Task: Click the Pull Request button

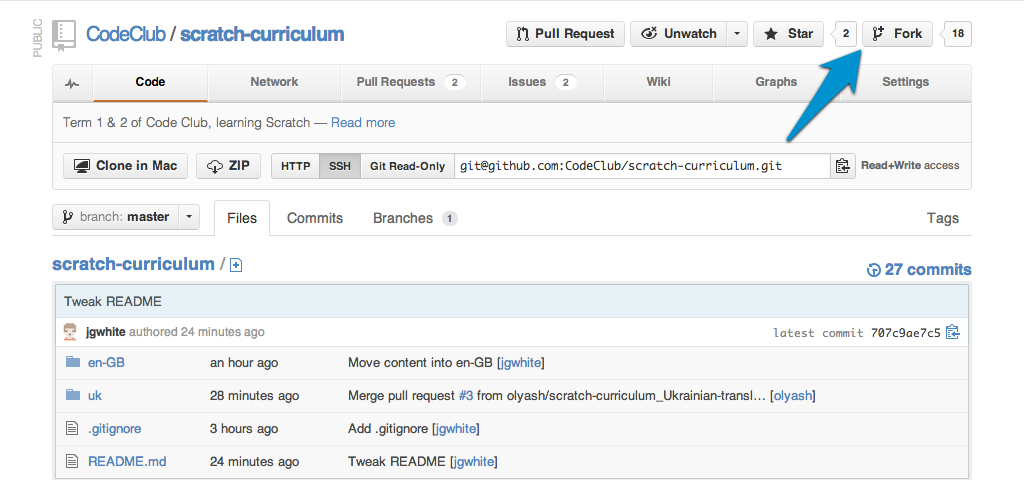Action: click(x=566, y=34)
